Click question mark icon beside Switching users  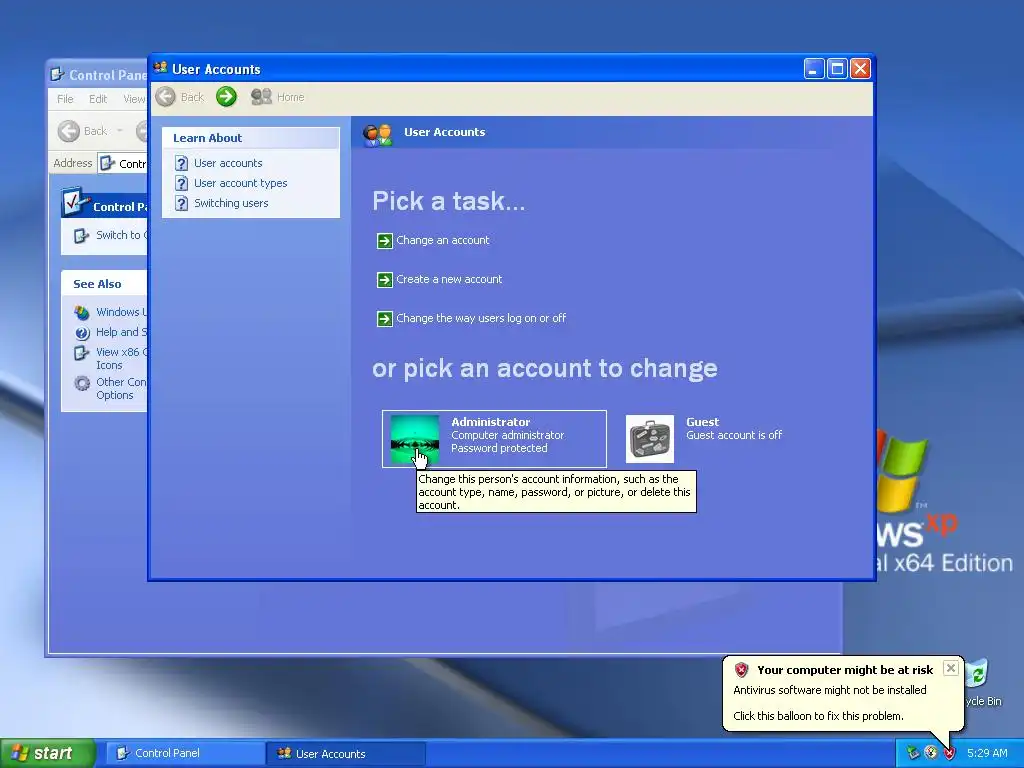182,203
